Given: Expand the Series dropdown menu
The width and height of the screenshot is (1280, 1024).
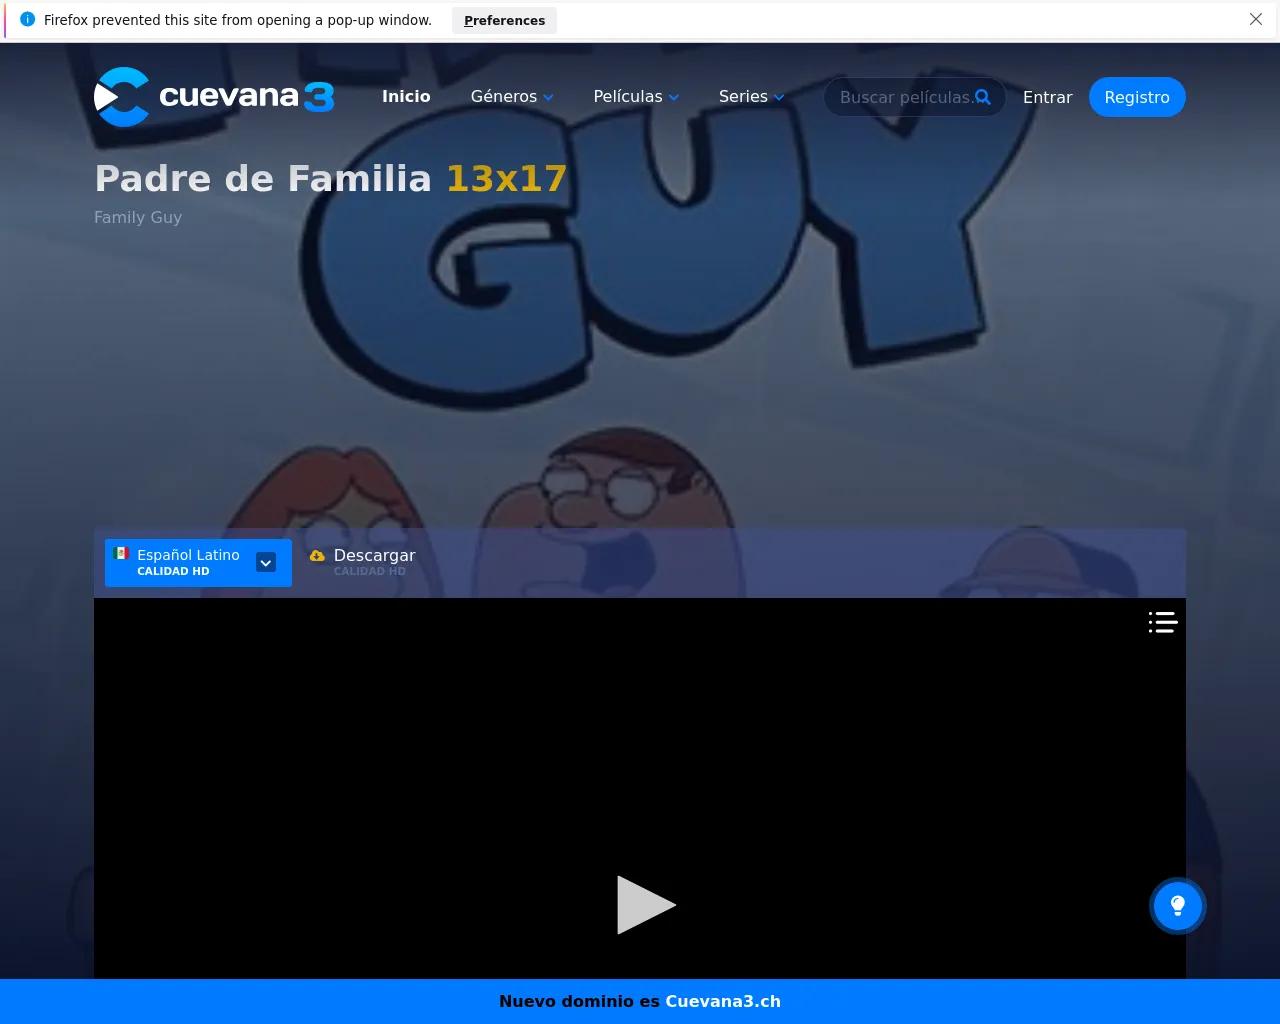Looking at the screenshot, I should [x=751, y=97].
